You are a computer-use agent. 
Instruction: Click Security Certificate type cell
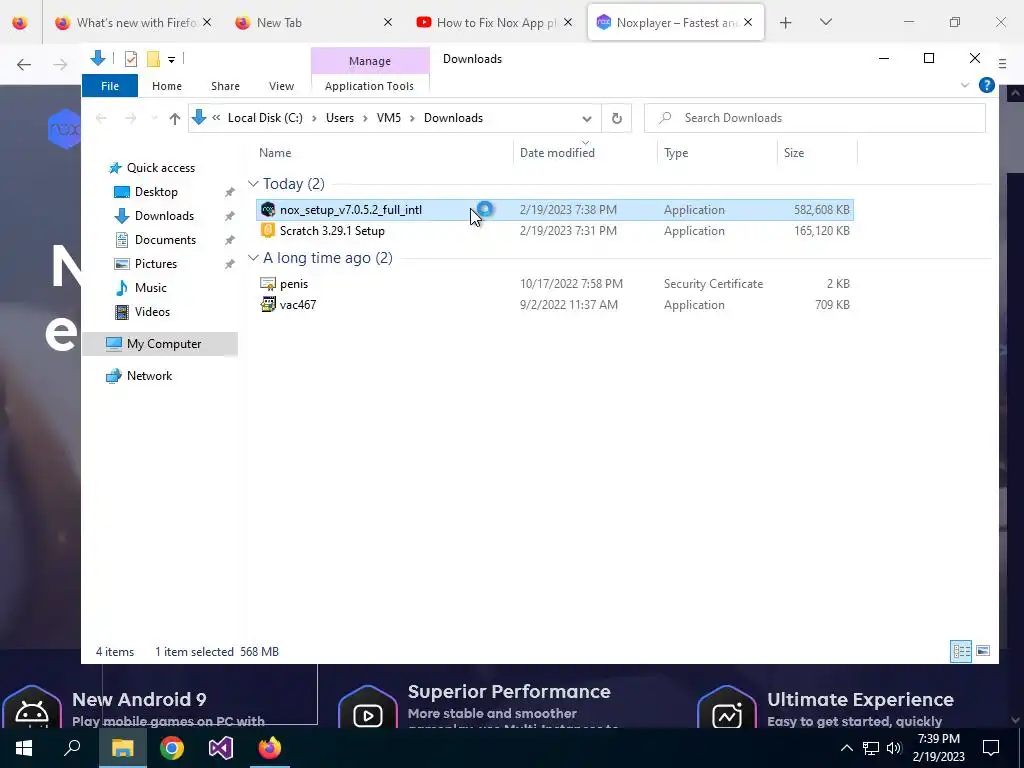pos(713,284)
